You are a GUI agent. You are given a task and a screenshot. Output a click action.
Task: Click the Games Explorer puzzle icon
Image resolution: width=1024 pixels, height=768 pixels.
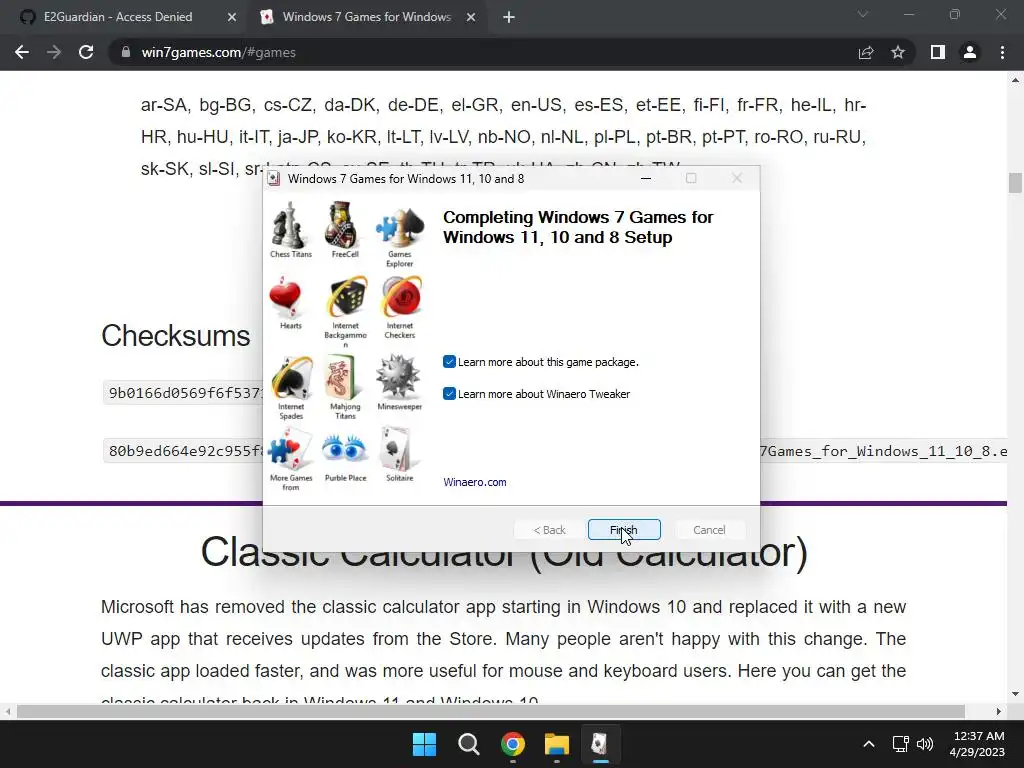(400, 227)
